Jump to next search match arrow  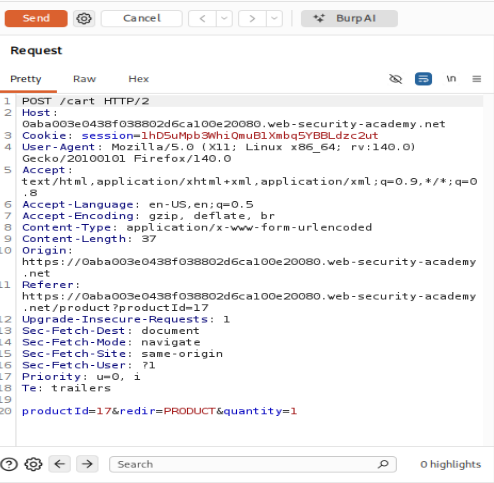click(x=87, y=464)
